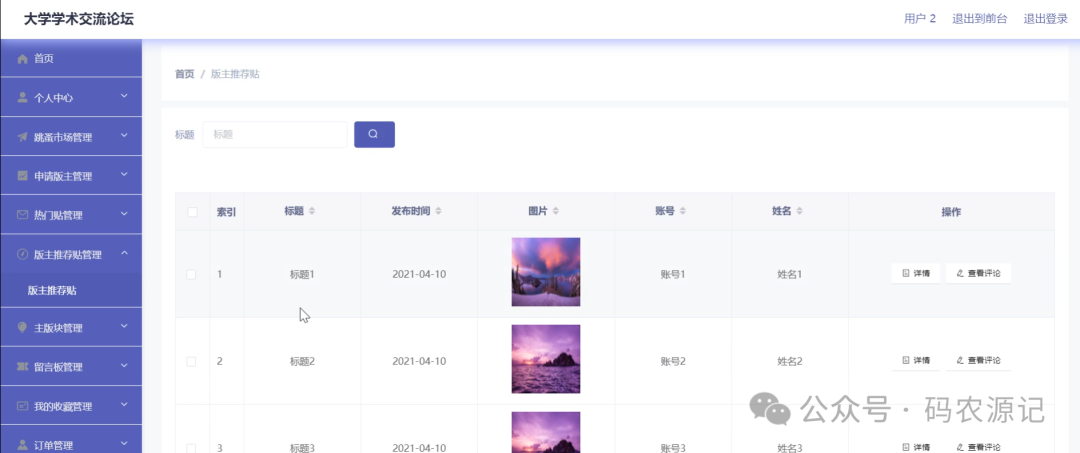The height and width of the screenshot is (453, 1080).
Task: Click the 2021-04-10 date in row 标题2
Action: 419,361
